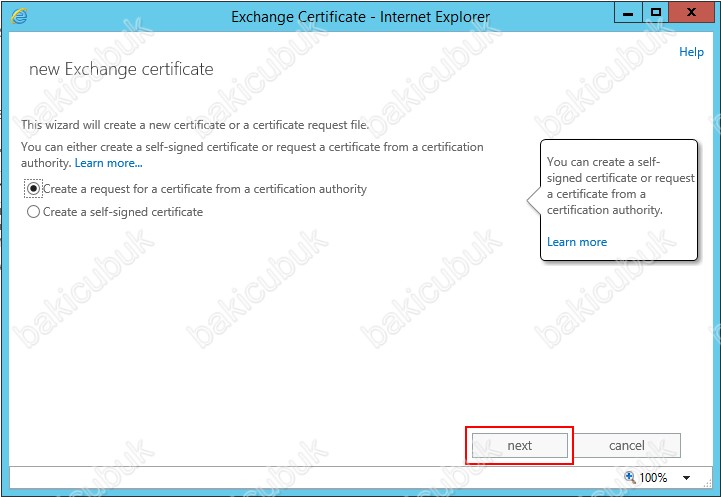Open the Help link
The height and width of the screenshot is (497, 721).
click(691, 52)
